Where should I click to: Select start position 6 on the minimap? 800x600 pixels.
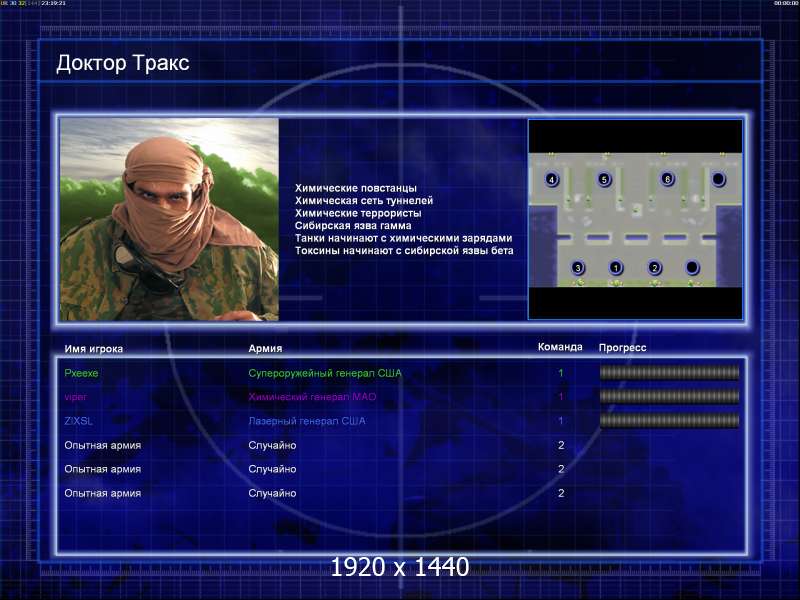point(667,179)
